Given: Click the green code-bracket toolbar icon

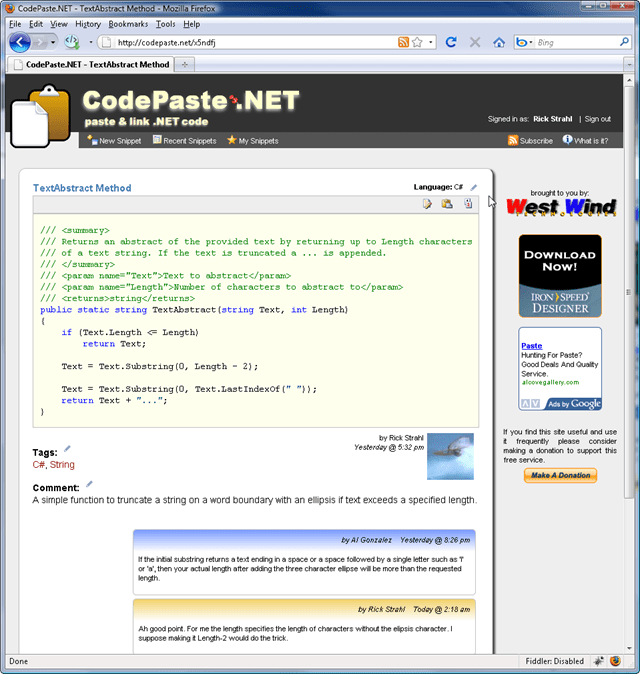Looking at the screenshot, I should click(x=72, y=42).
